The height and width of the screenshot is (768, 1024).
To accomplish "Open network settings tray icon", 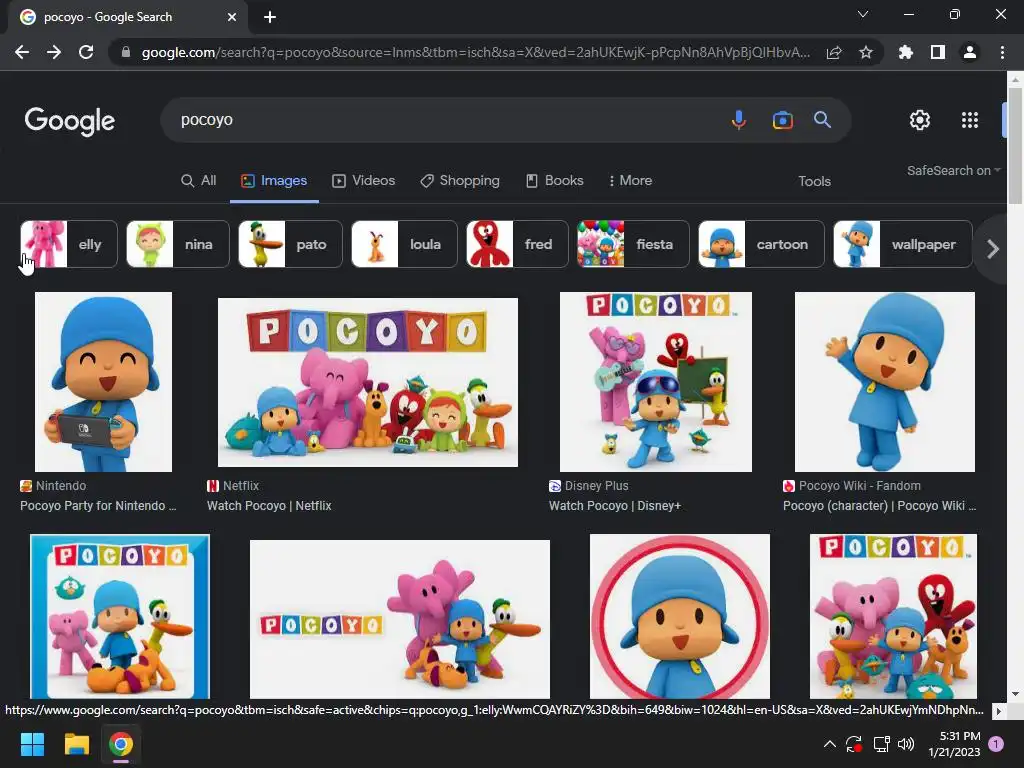I will tap(881, 744).
